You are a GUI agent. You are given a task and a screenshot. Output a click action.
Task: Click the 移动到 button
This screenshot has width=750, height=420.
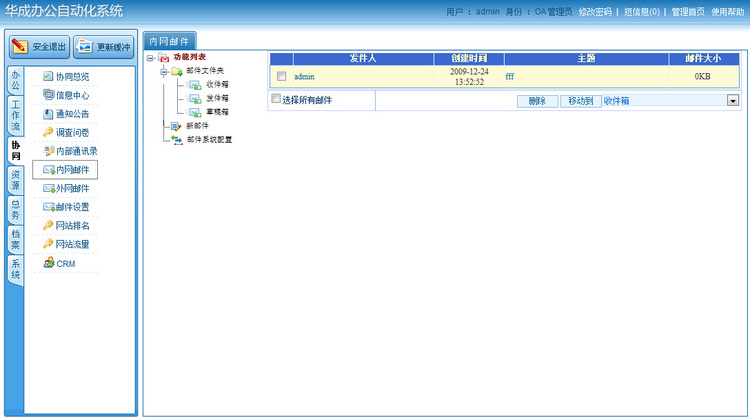point(581,101)
